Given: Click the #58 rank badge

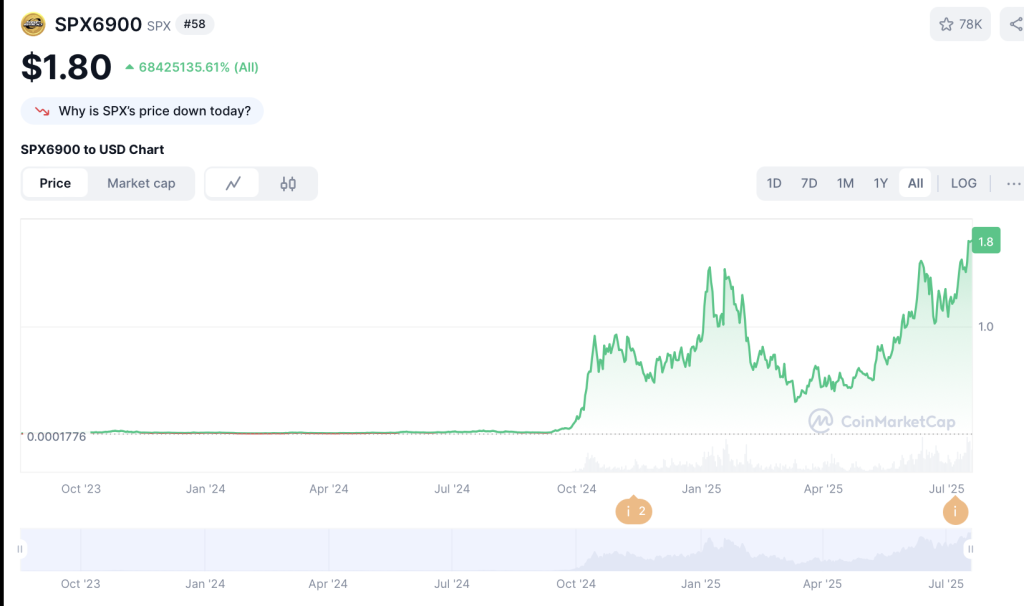Looking at the screenshot, I should 195,24.
